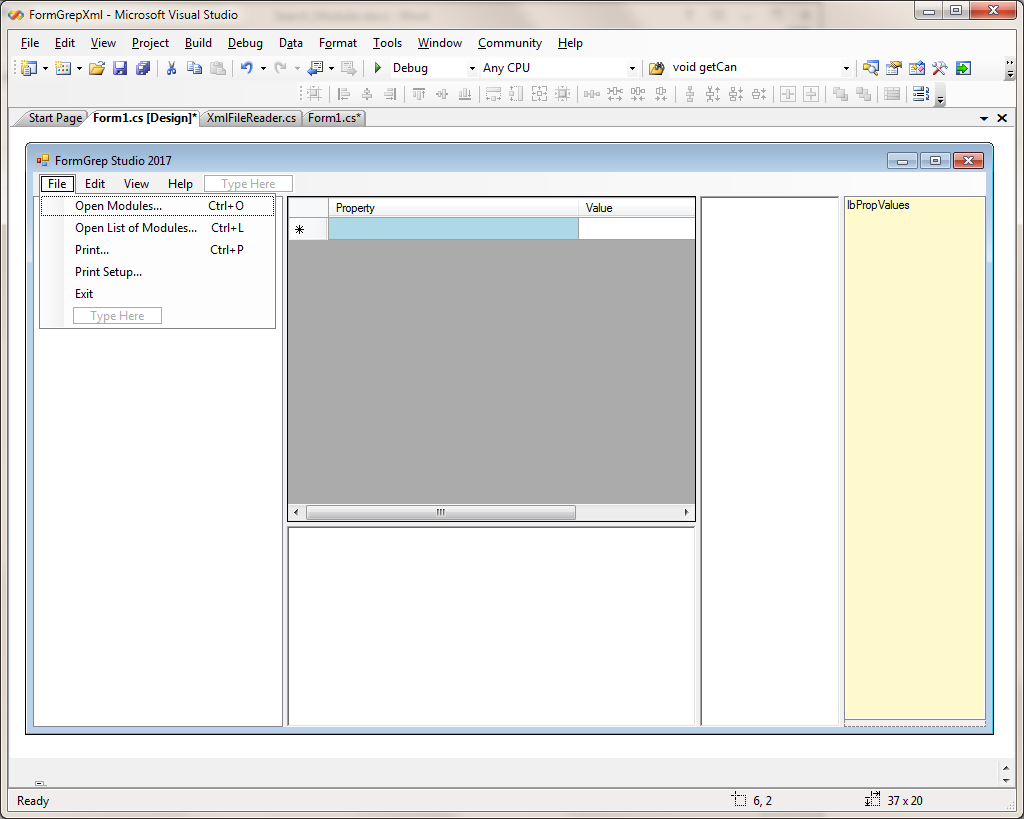
Task: Select the lbPropValues list box
Action: 915,458
